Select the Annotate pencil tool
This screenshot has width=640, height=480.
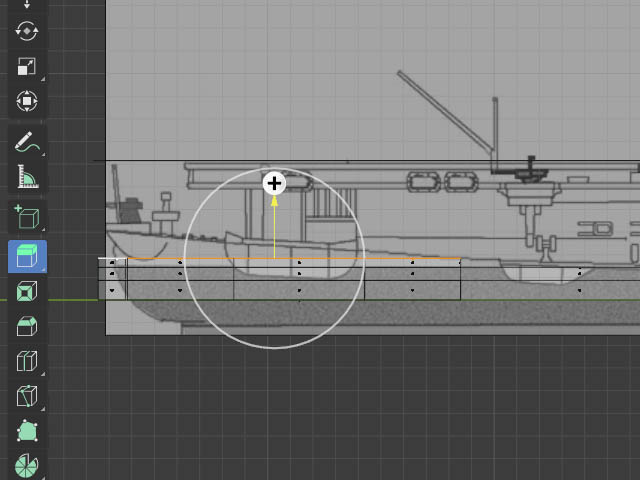pyautogui.click(x=27, y=142)
